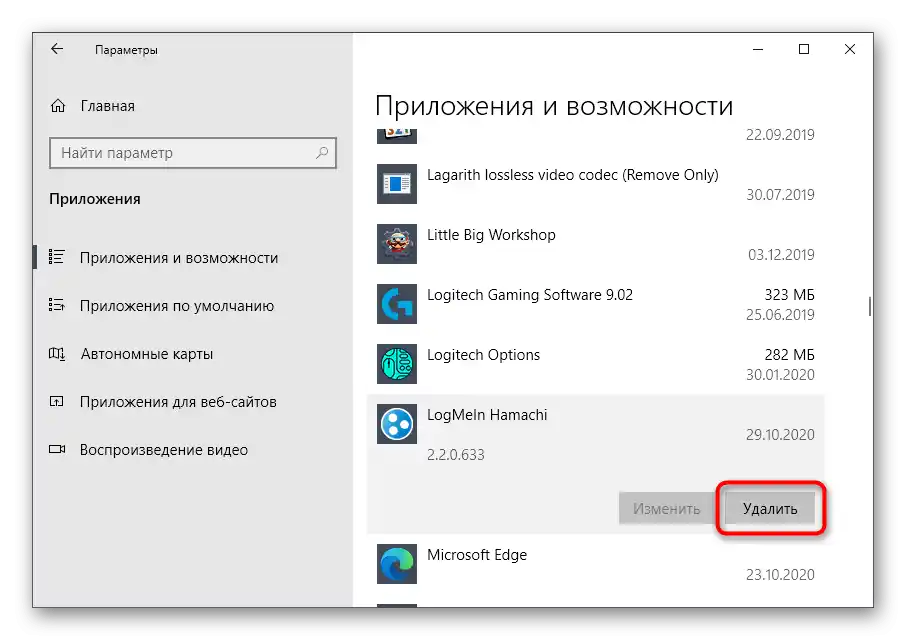Image resolution: width=906 pixels, height=640 pixels.
Task: Minimize the Параметры window
Action: tap(758, 49)
